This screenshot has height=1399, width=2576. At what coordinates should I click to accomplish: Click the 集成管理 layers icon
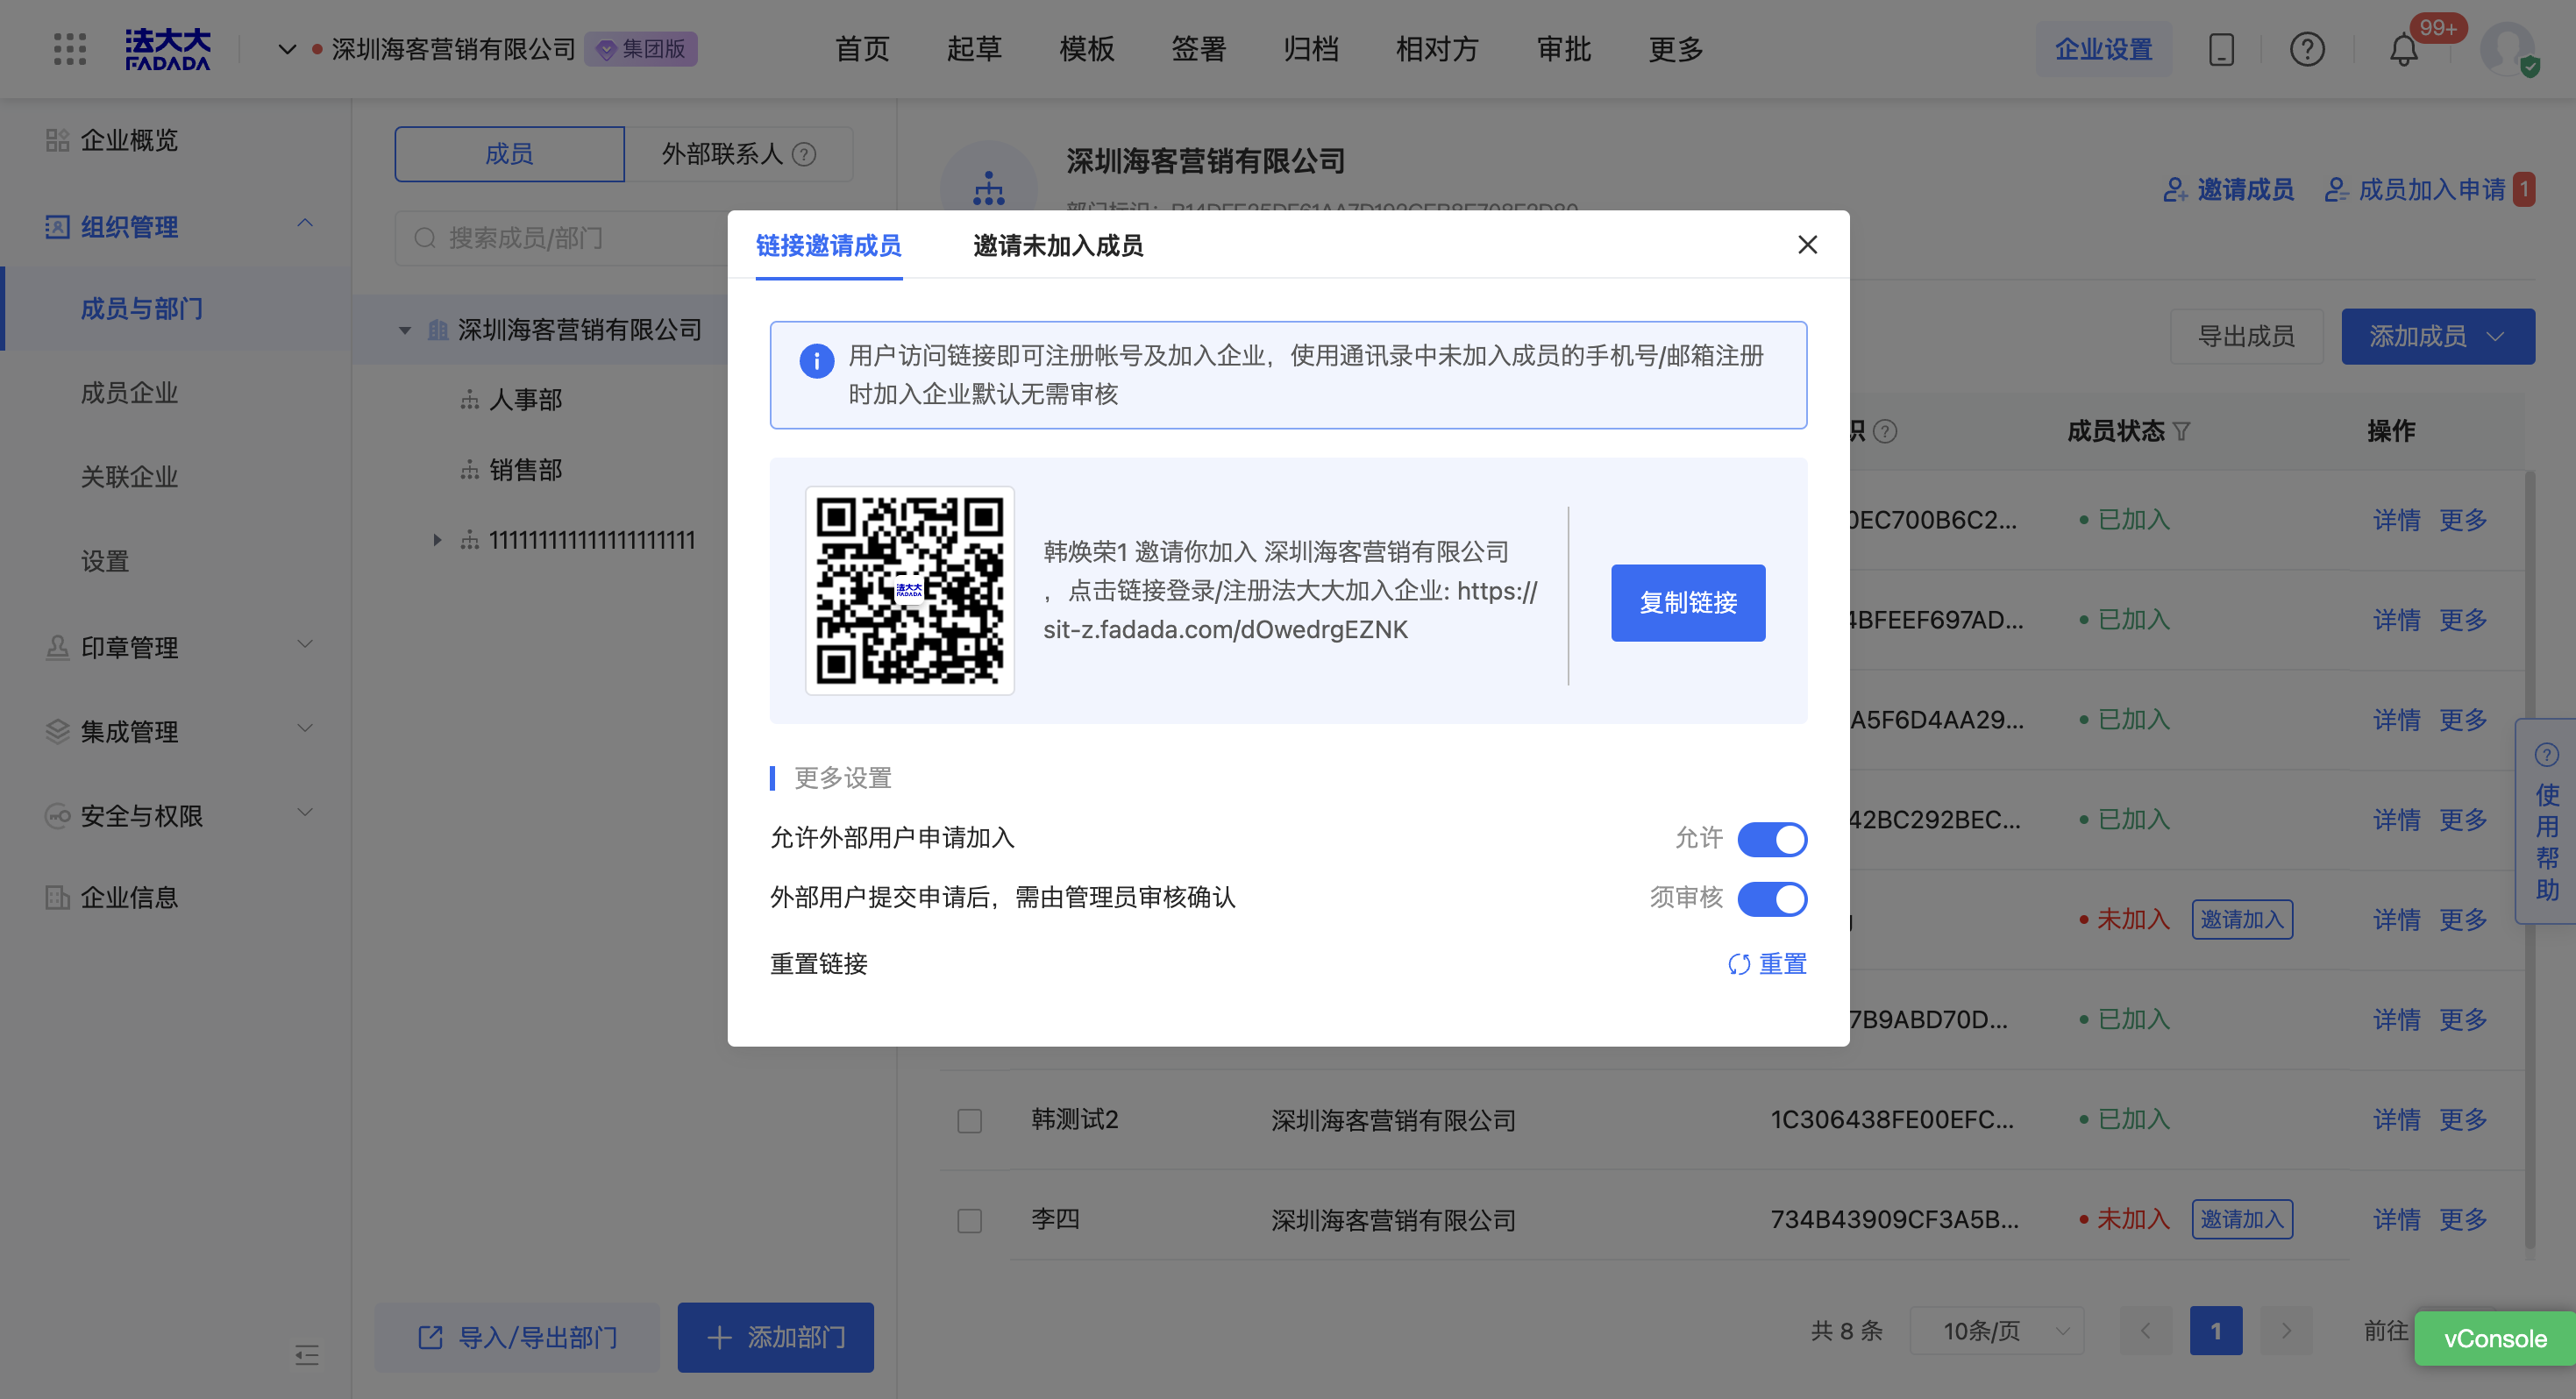pyautogui.click(x=57, y=732)
